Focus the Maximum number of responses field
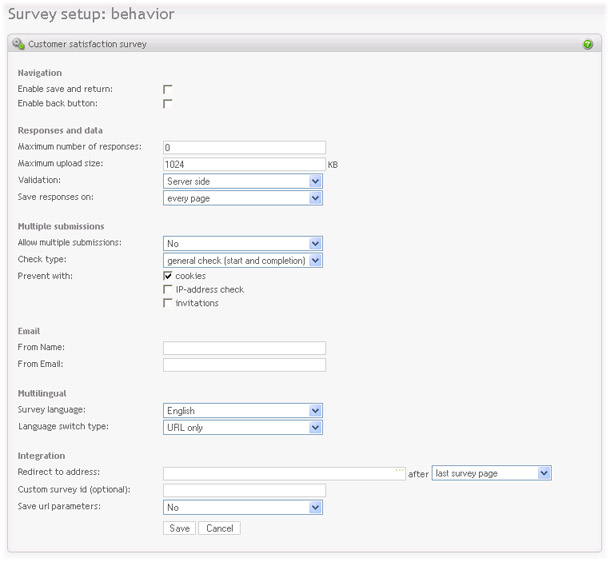610x562 pixels. (x=244, y=147)
